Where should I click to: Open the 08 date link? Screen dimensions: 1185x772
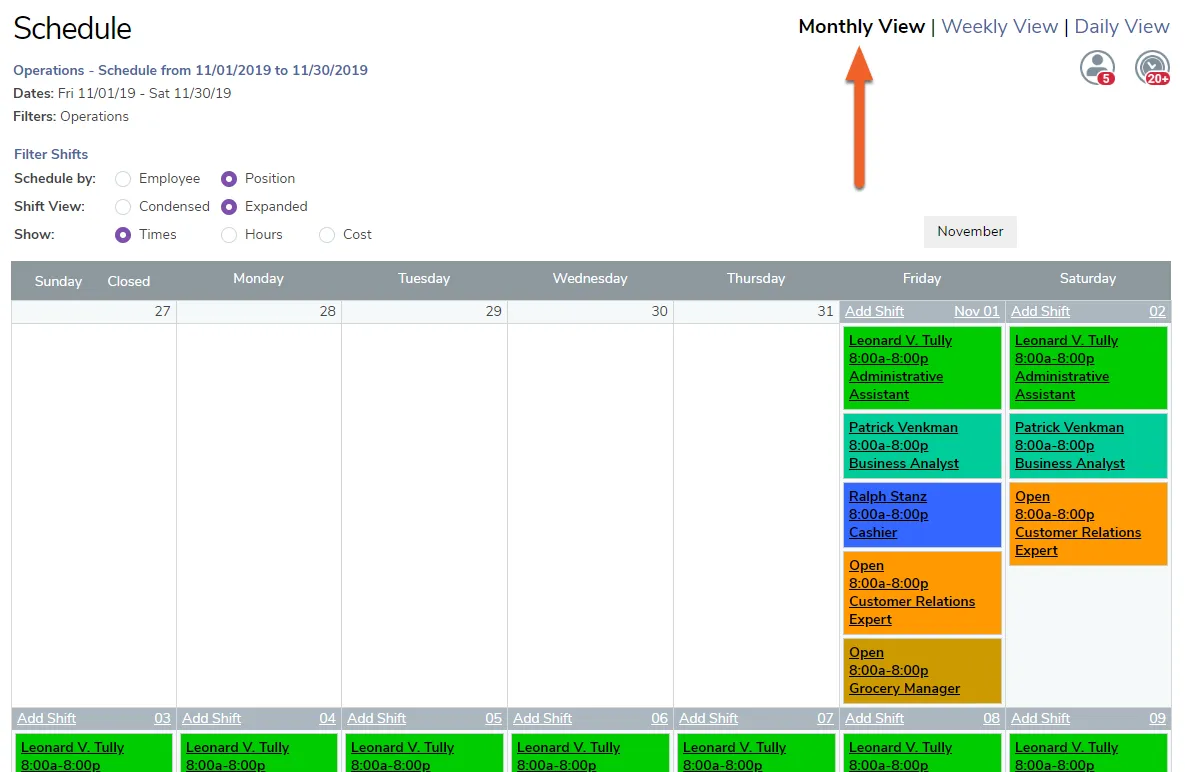coord(992,718)
